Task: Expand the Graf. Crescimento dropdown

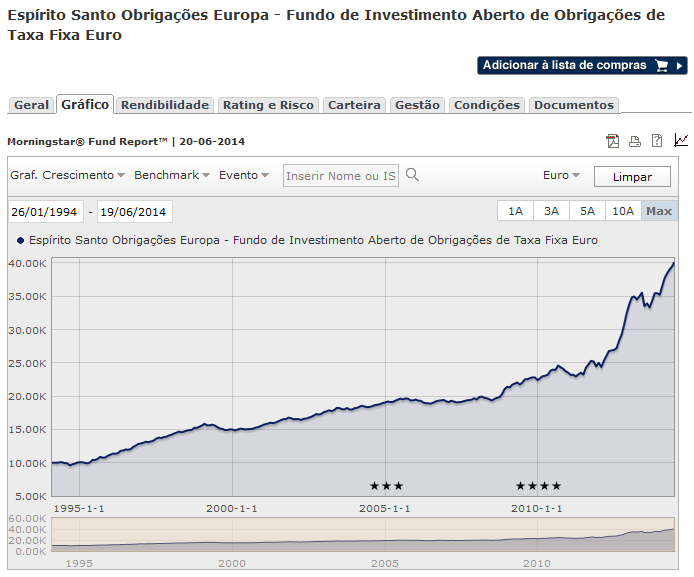Action: coord(67,175)
